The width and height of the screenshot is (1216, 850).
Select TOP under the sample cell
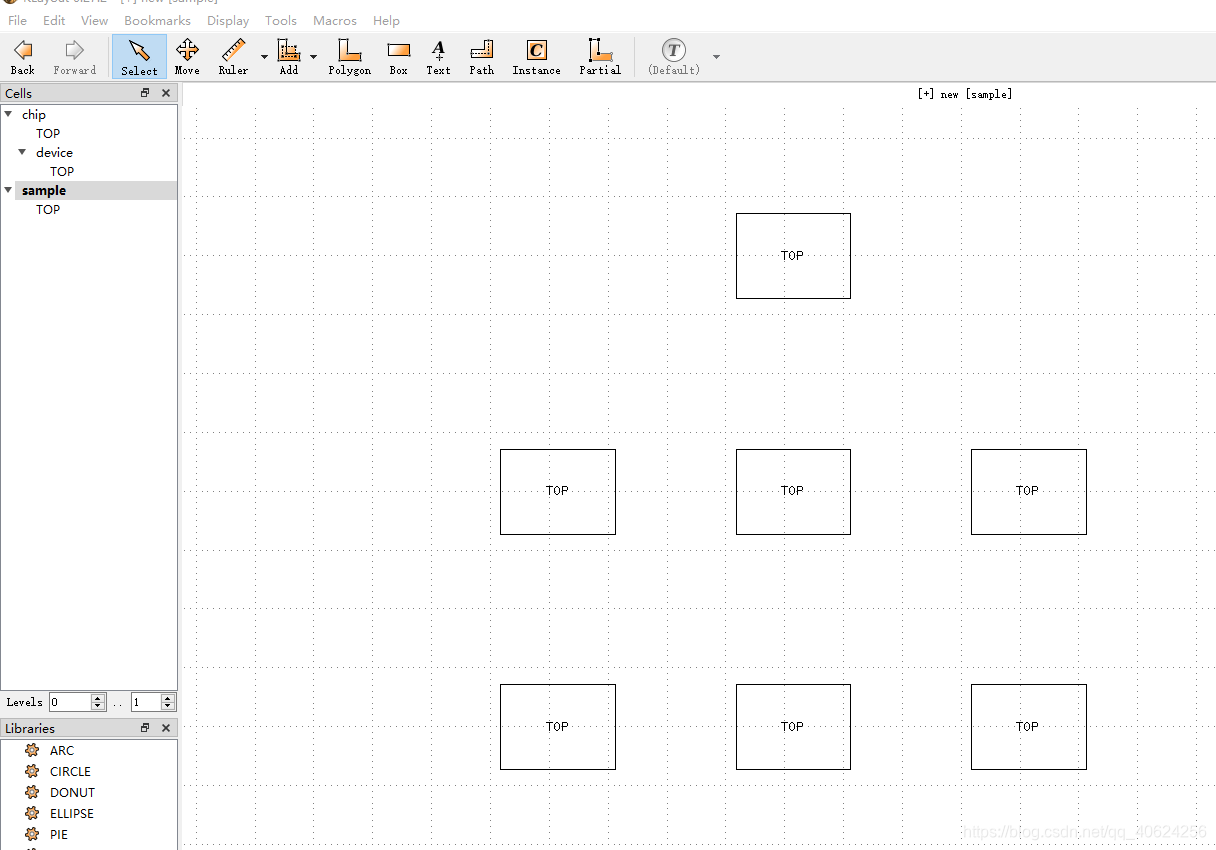click(x=48, y=209)
